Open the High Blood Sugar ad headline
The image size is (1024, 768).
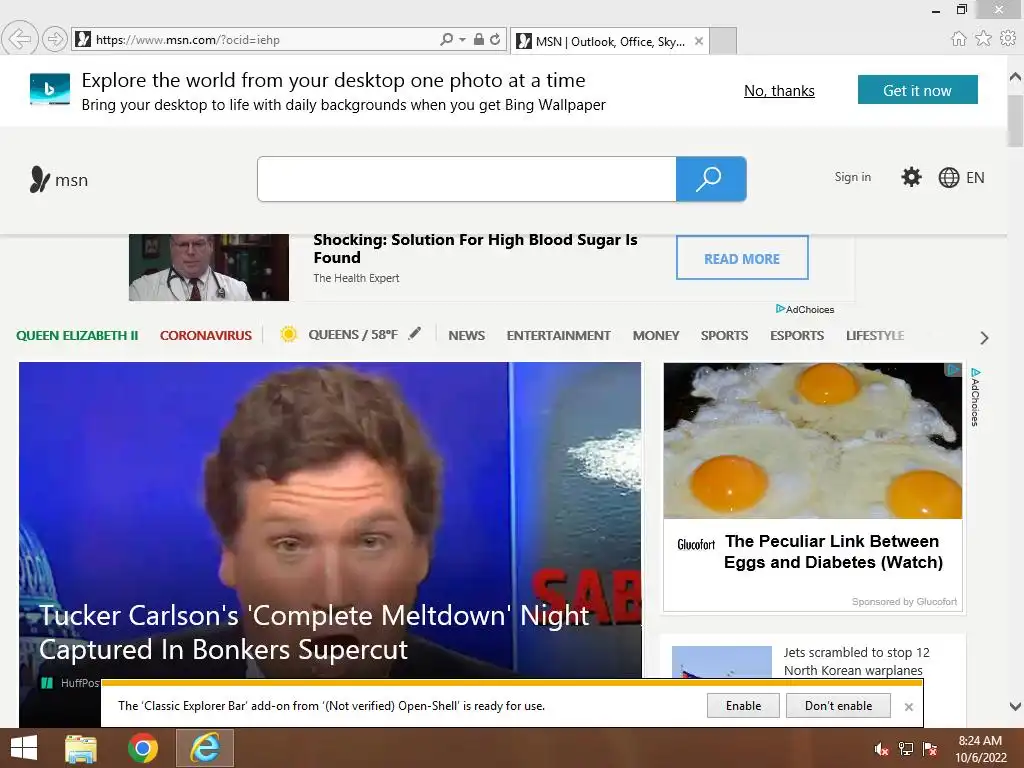[x=475, y=248]
